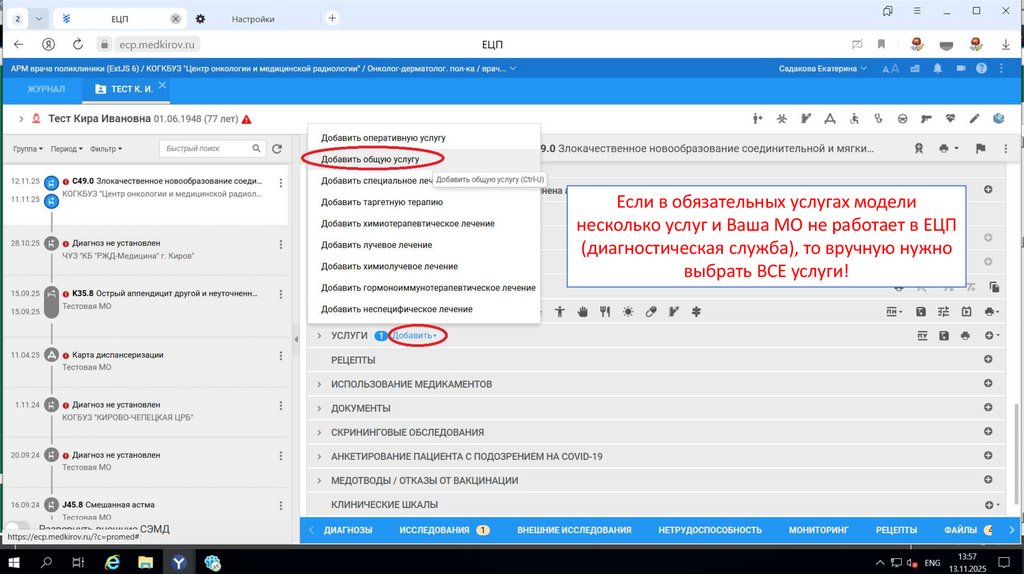Click plus icon on 'Рецепты' row

(x=989, y=359)
